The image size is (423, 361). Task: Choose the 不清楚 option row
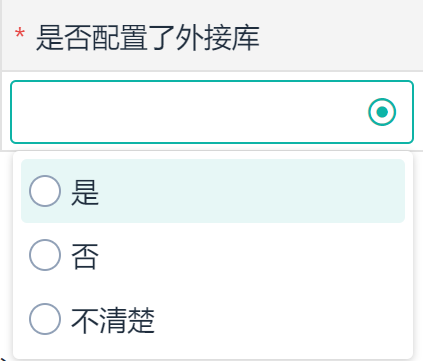(x=213, y=319)
